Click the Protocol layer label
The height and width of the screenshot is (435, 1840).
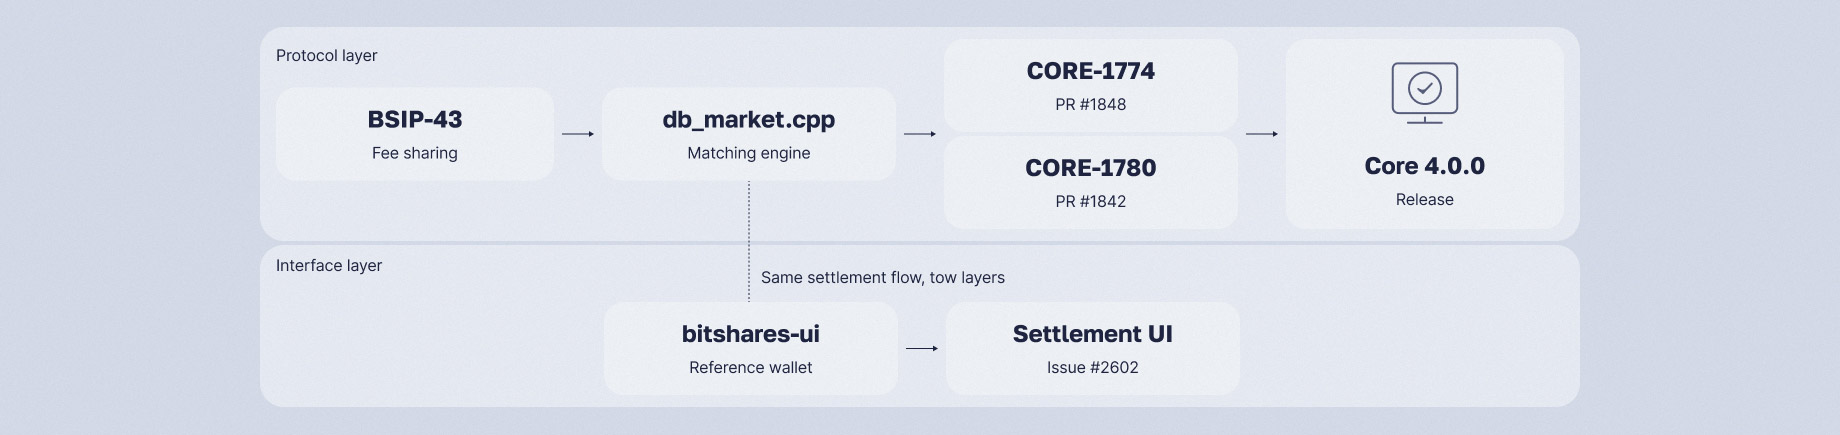pos(326,55)
